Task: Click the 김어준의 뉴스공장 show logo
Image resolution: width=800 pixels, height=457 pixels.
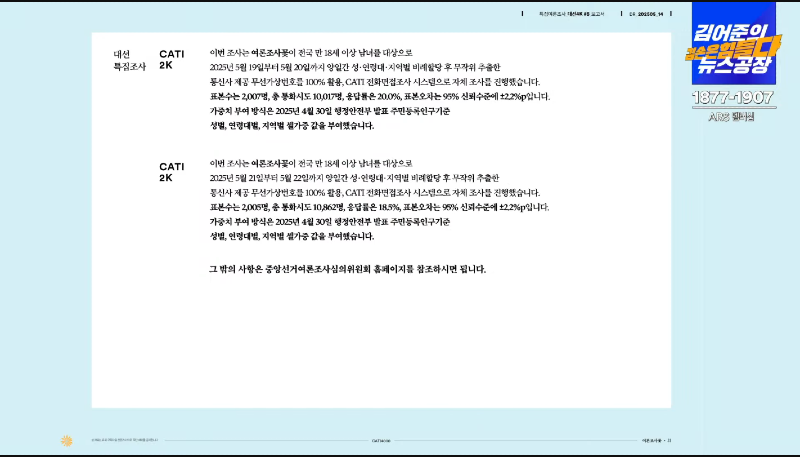Action: pos(734,44)
